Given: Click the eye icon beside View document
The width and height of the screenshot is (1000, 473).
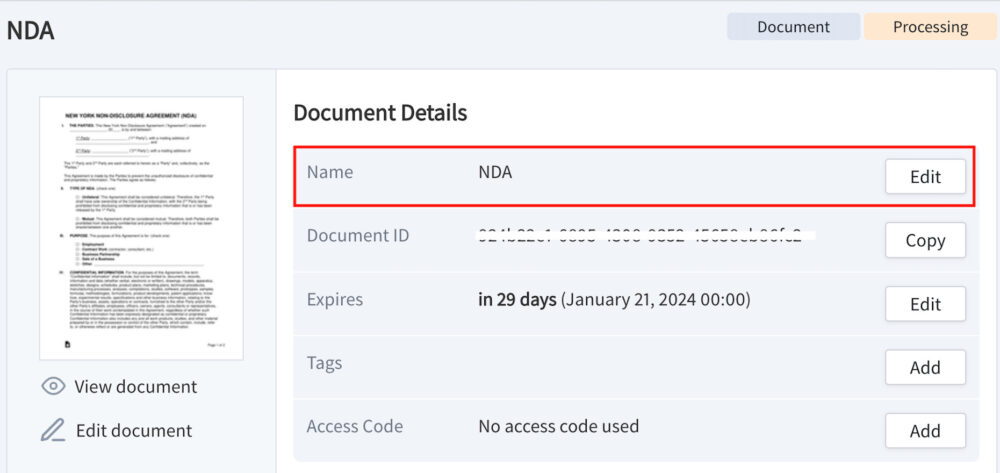Looking at the screenshot, I should pos(53,387).
